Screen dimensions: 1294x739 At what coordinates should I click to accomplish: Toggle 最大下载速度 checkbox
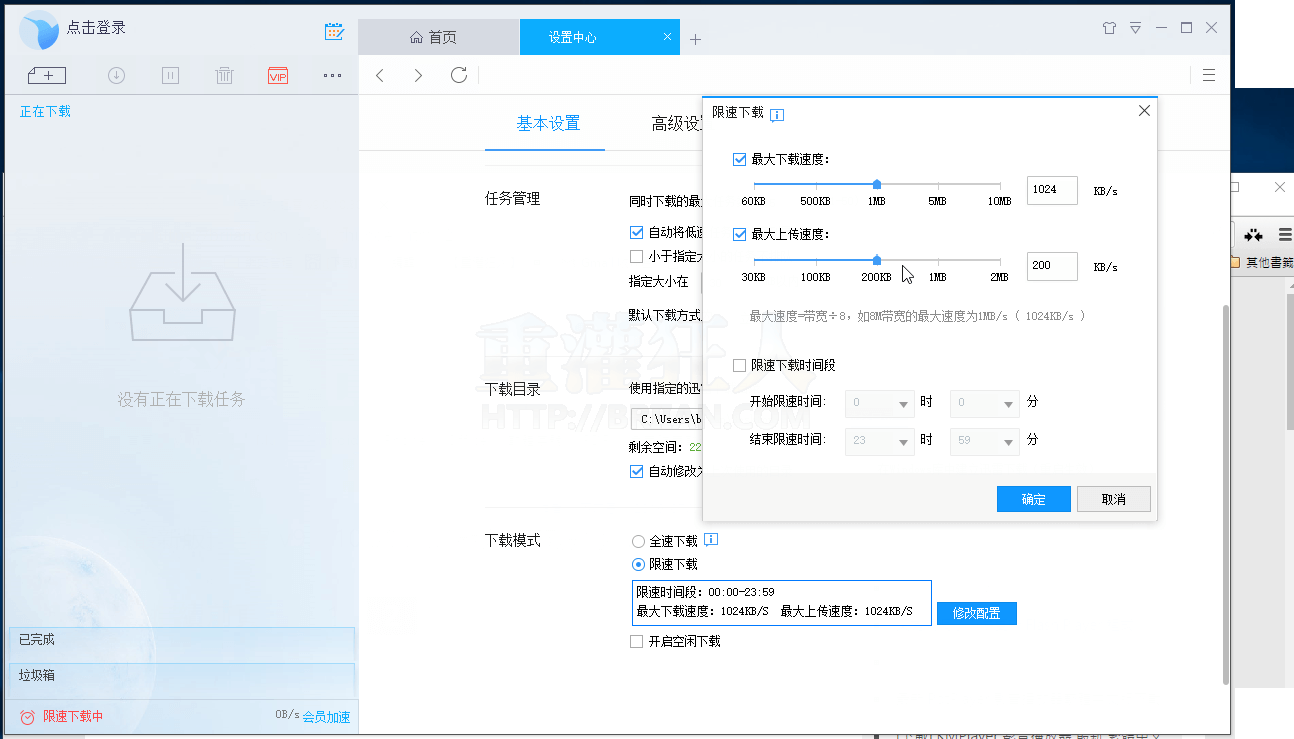tap(740, 159)
